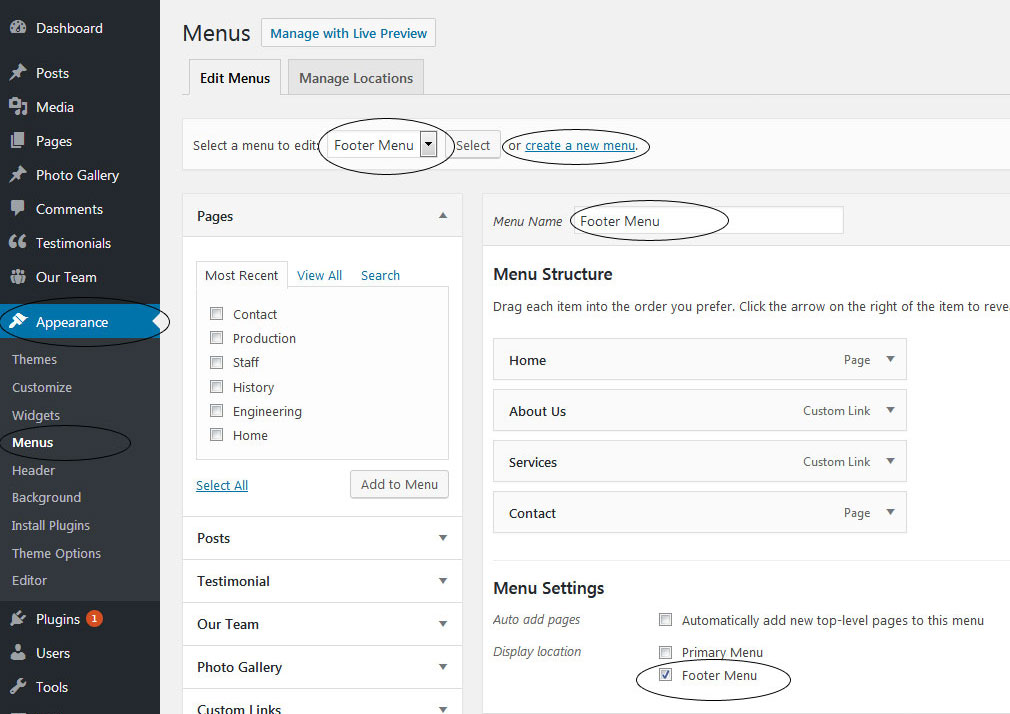The image size is (1010, 714).
Task: Switch to the View All pages tab
Action: point(319,275)
